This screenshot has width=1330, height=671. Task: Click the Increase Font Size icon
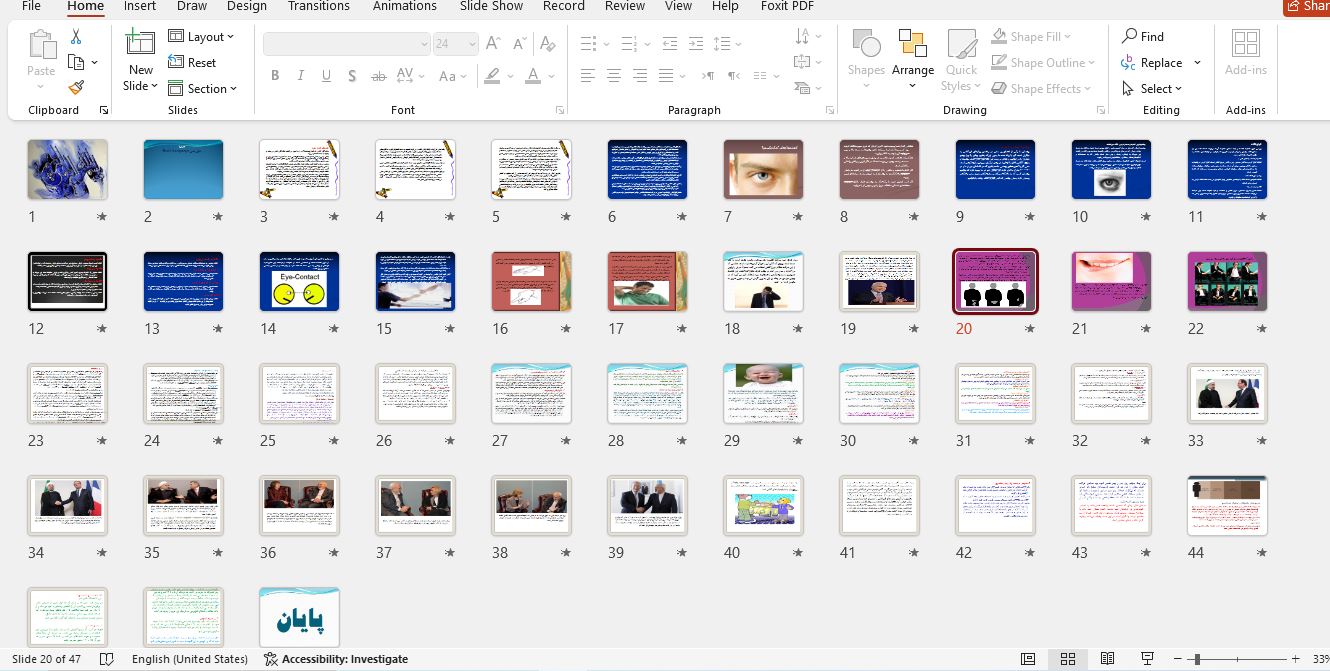coord(493,43)
